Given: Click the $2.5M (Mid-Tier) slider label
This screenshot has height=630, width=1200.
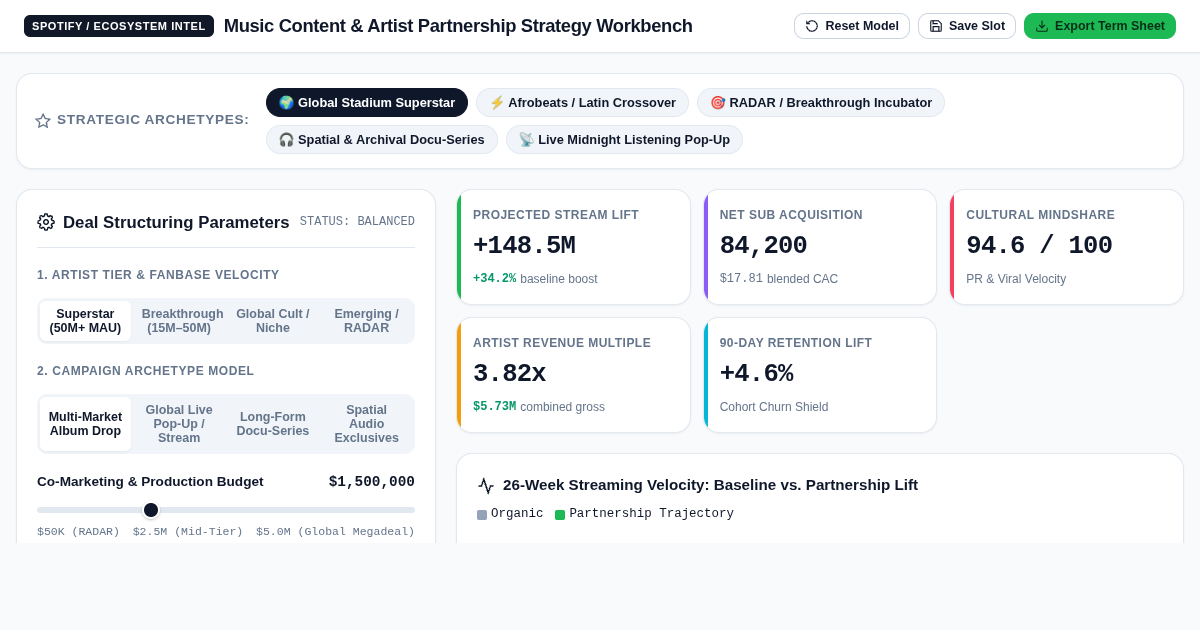Looking at the screenshot, I should tap(188, 532).
